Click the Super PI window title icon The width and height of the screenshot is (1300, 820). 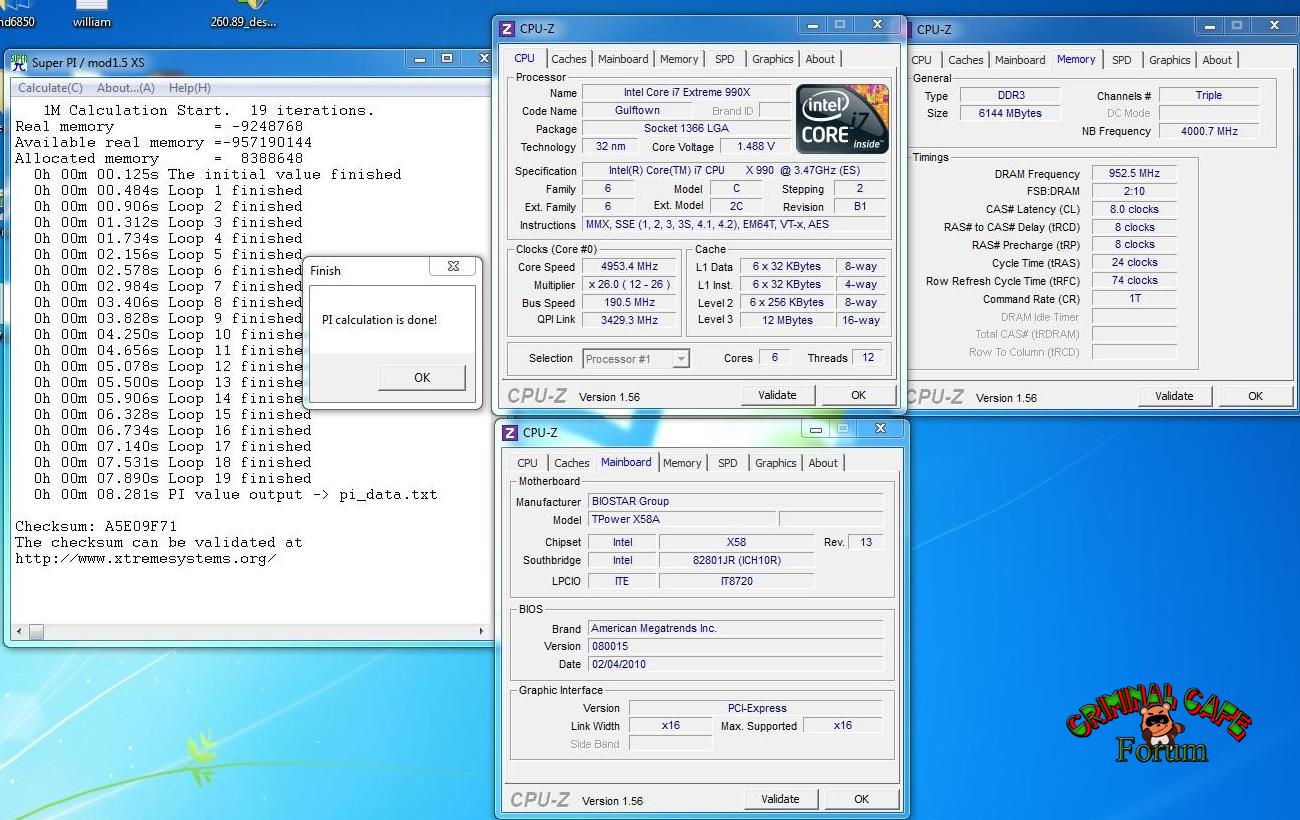point(19,62)
